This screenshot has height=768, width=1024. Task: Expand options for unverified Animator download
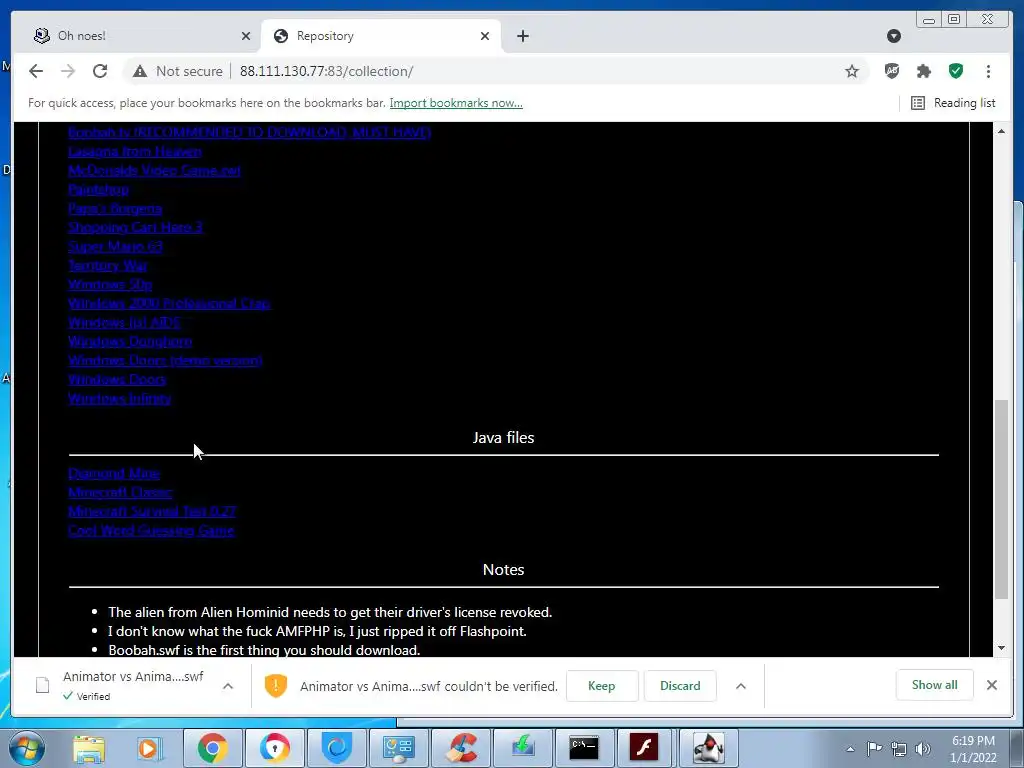point(741,686)
